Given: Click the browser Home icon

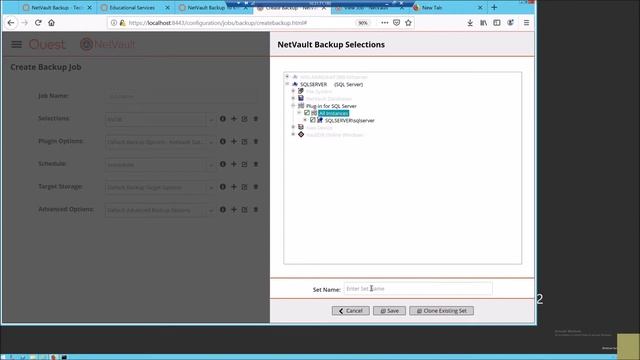Looking at the screenshot, I should 51,23.
